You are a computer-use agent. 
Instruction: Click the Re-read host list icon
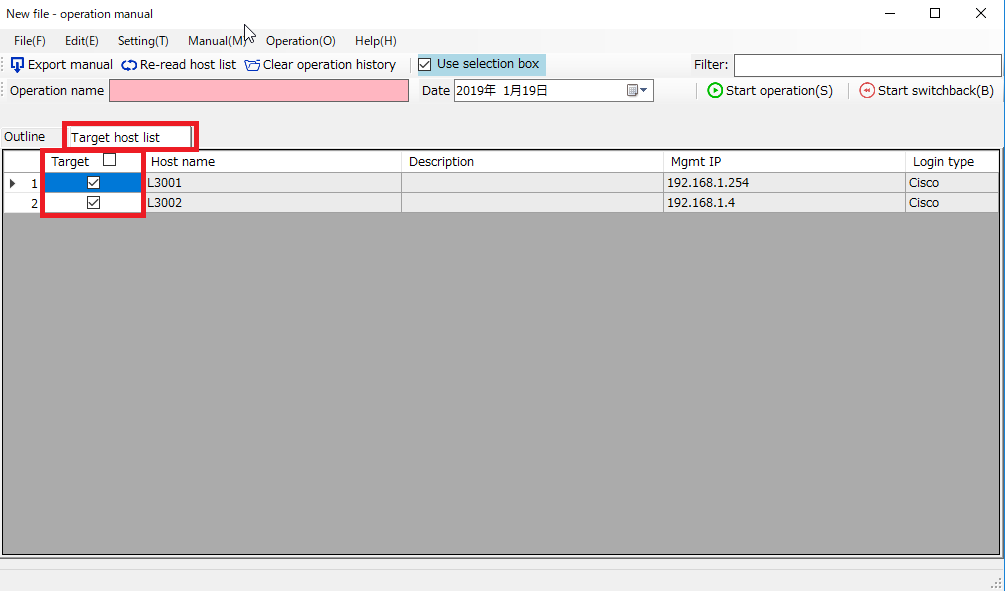click(x=129, y=65)
